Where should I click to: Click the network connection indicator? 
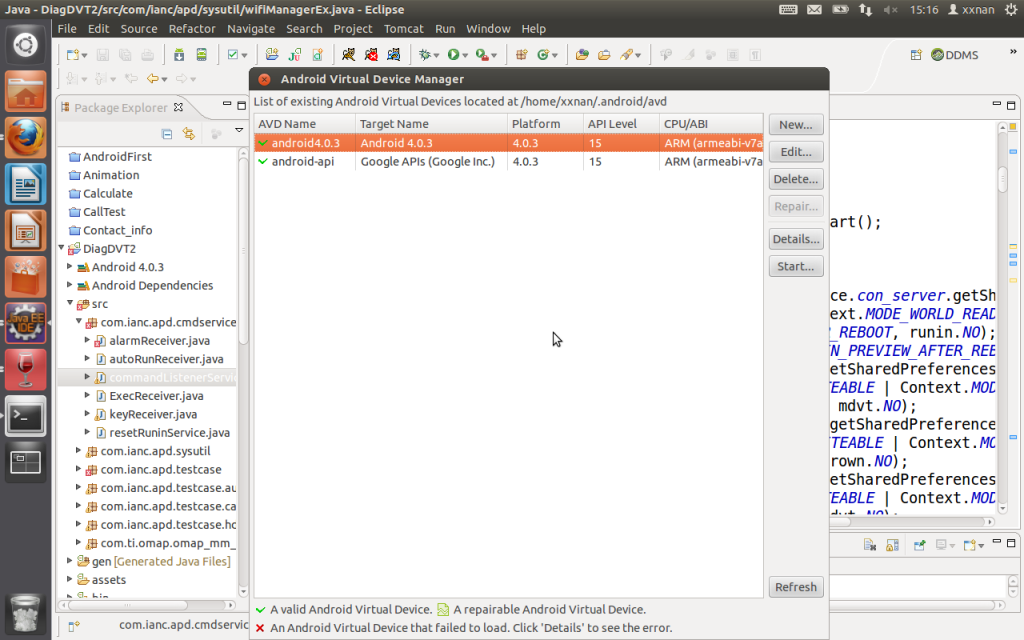865,9
